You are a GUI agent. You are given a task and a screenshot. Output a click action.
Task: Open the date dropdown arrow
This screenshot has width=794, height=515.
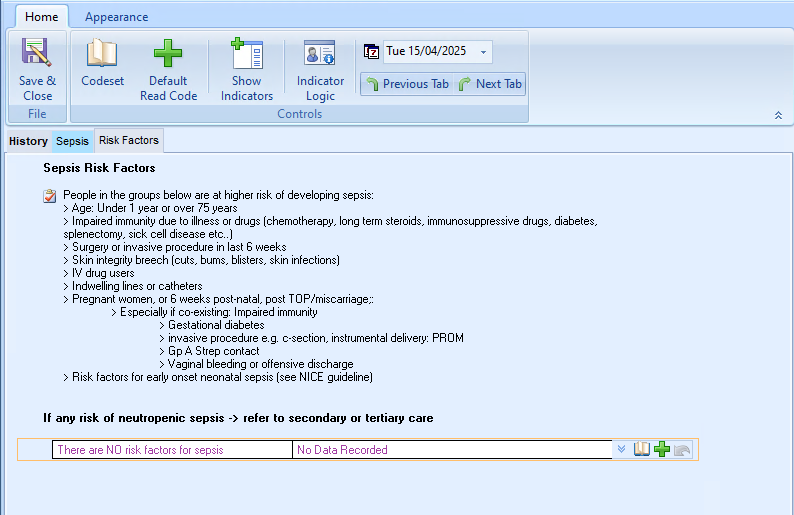(484, 52)
